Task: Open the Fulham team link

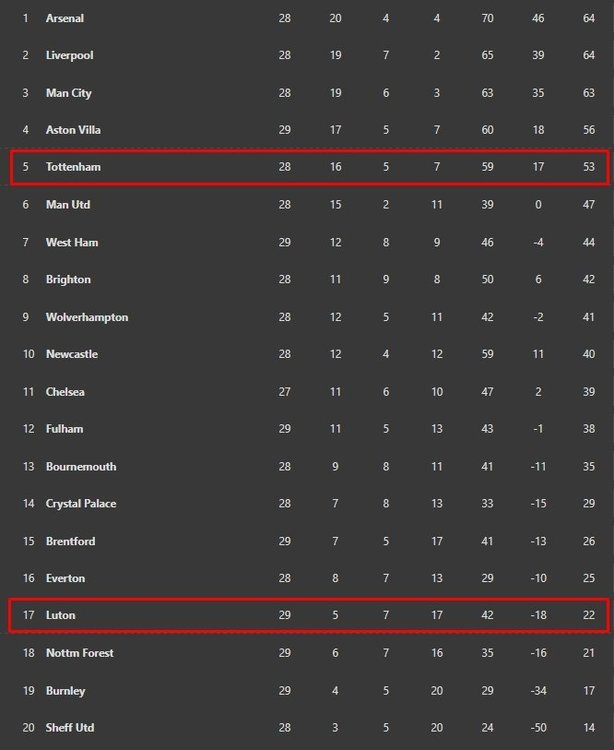Action: [64, 429]
